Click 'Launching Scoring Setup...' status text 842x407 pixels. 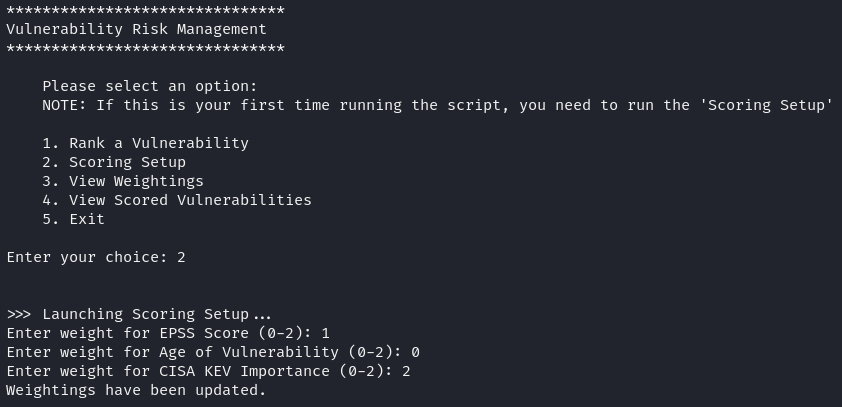pos(157,314)
